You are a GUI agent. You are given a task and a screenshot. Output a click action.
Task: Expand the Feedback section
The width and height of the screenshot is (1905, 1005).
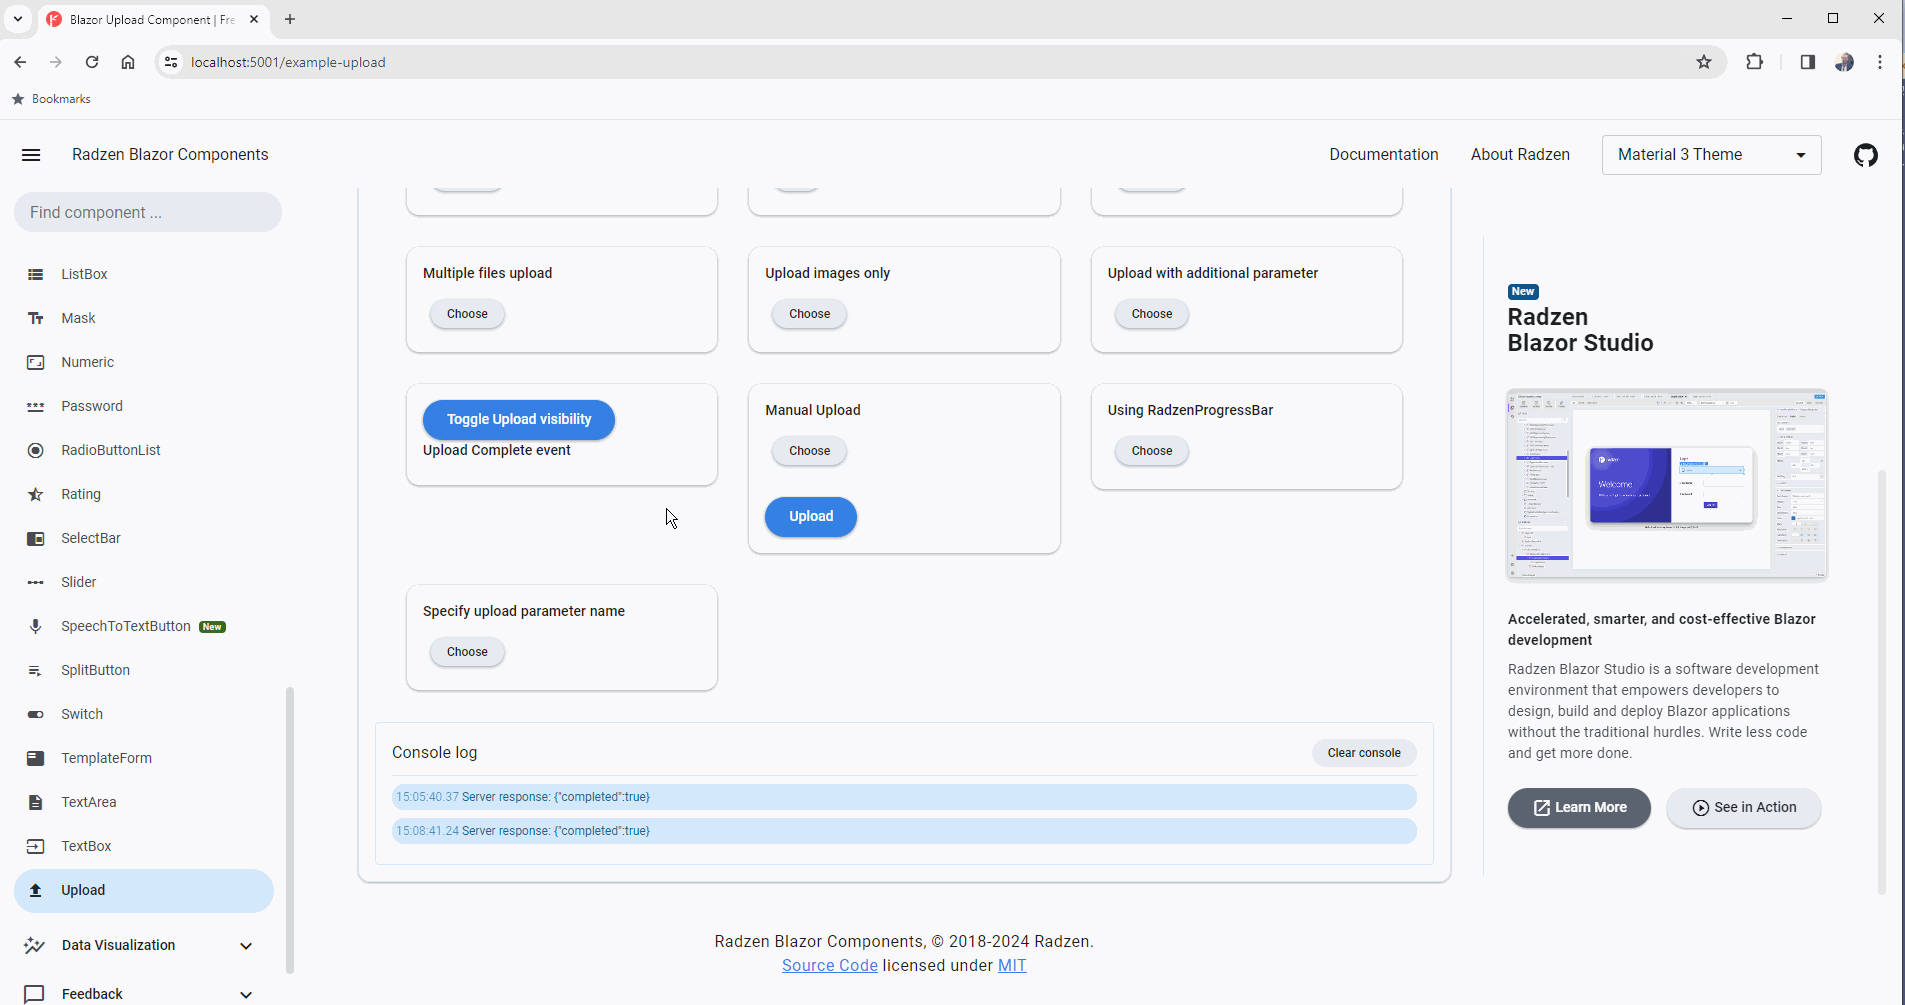[246, 995]
